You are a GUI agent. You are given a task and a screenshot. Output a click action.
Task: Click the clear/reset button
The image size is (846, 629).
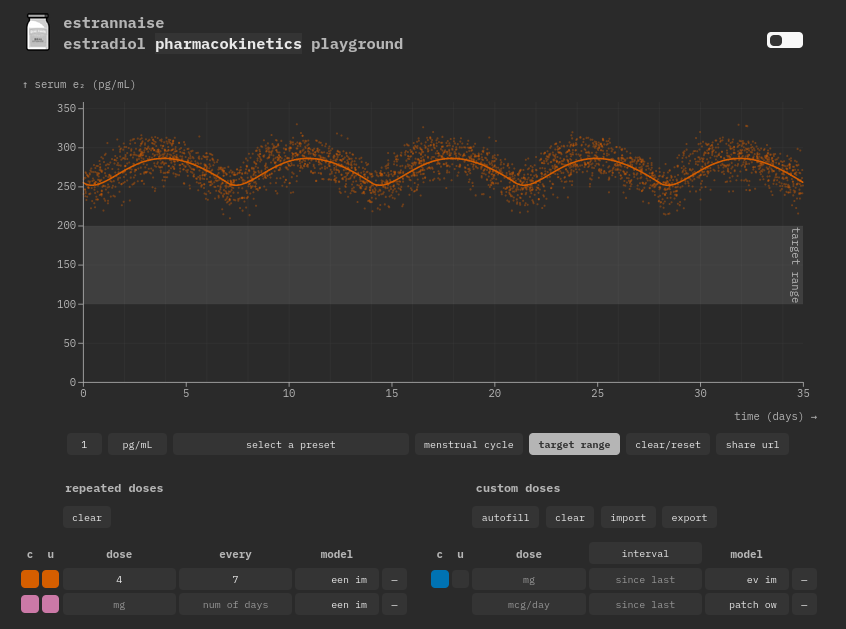pyautogui.click(x=668, y=445)
